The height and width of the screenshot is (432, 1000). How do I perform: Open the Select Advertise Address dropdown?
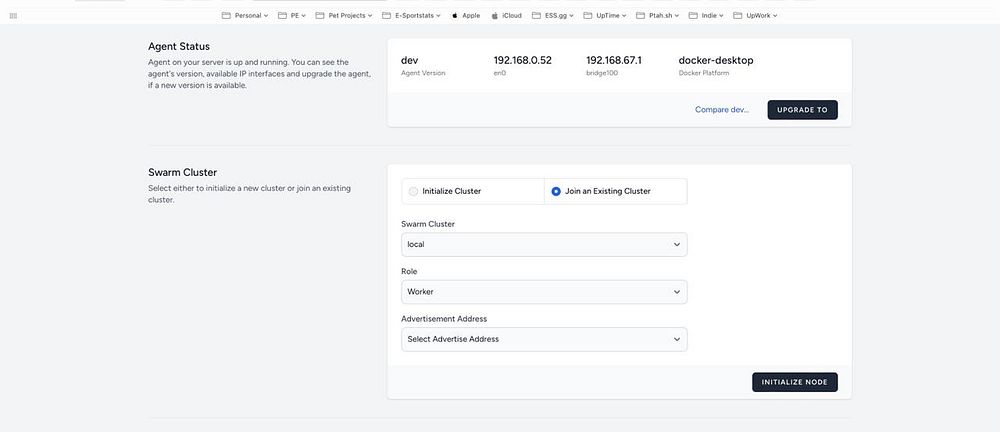coord(544,339)
